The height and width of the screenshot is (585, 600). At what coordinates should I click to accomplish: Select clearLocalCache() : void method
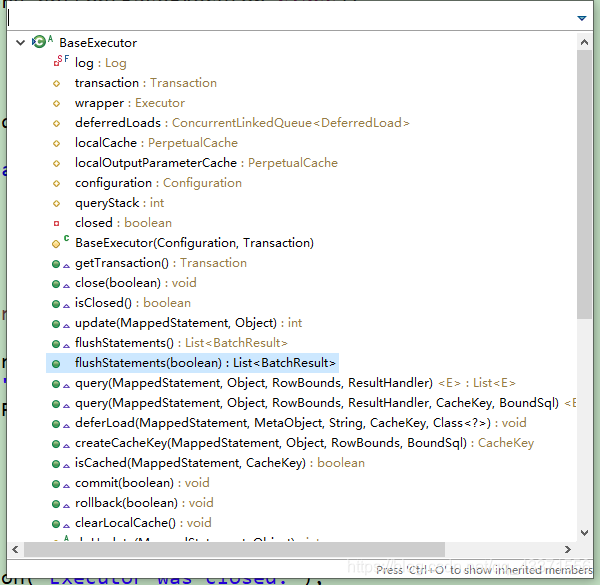(x=143, y=523)
